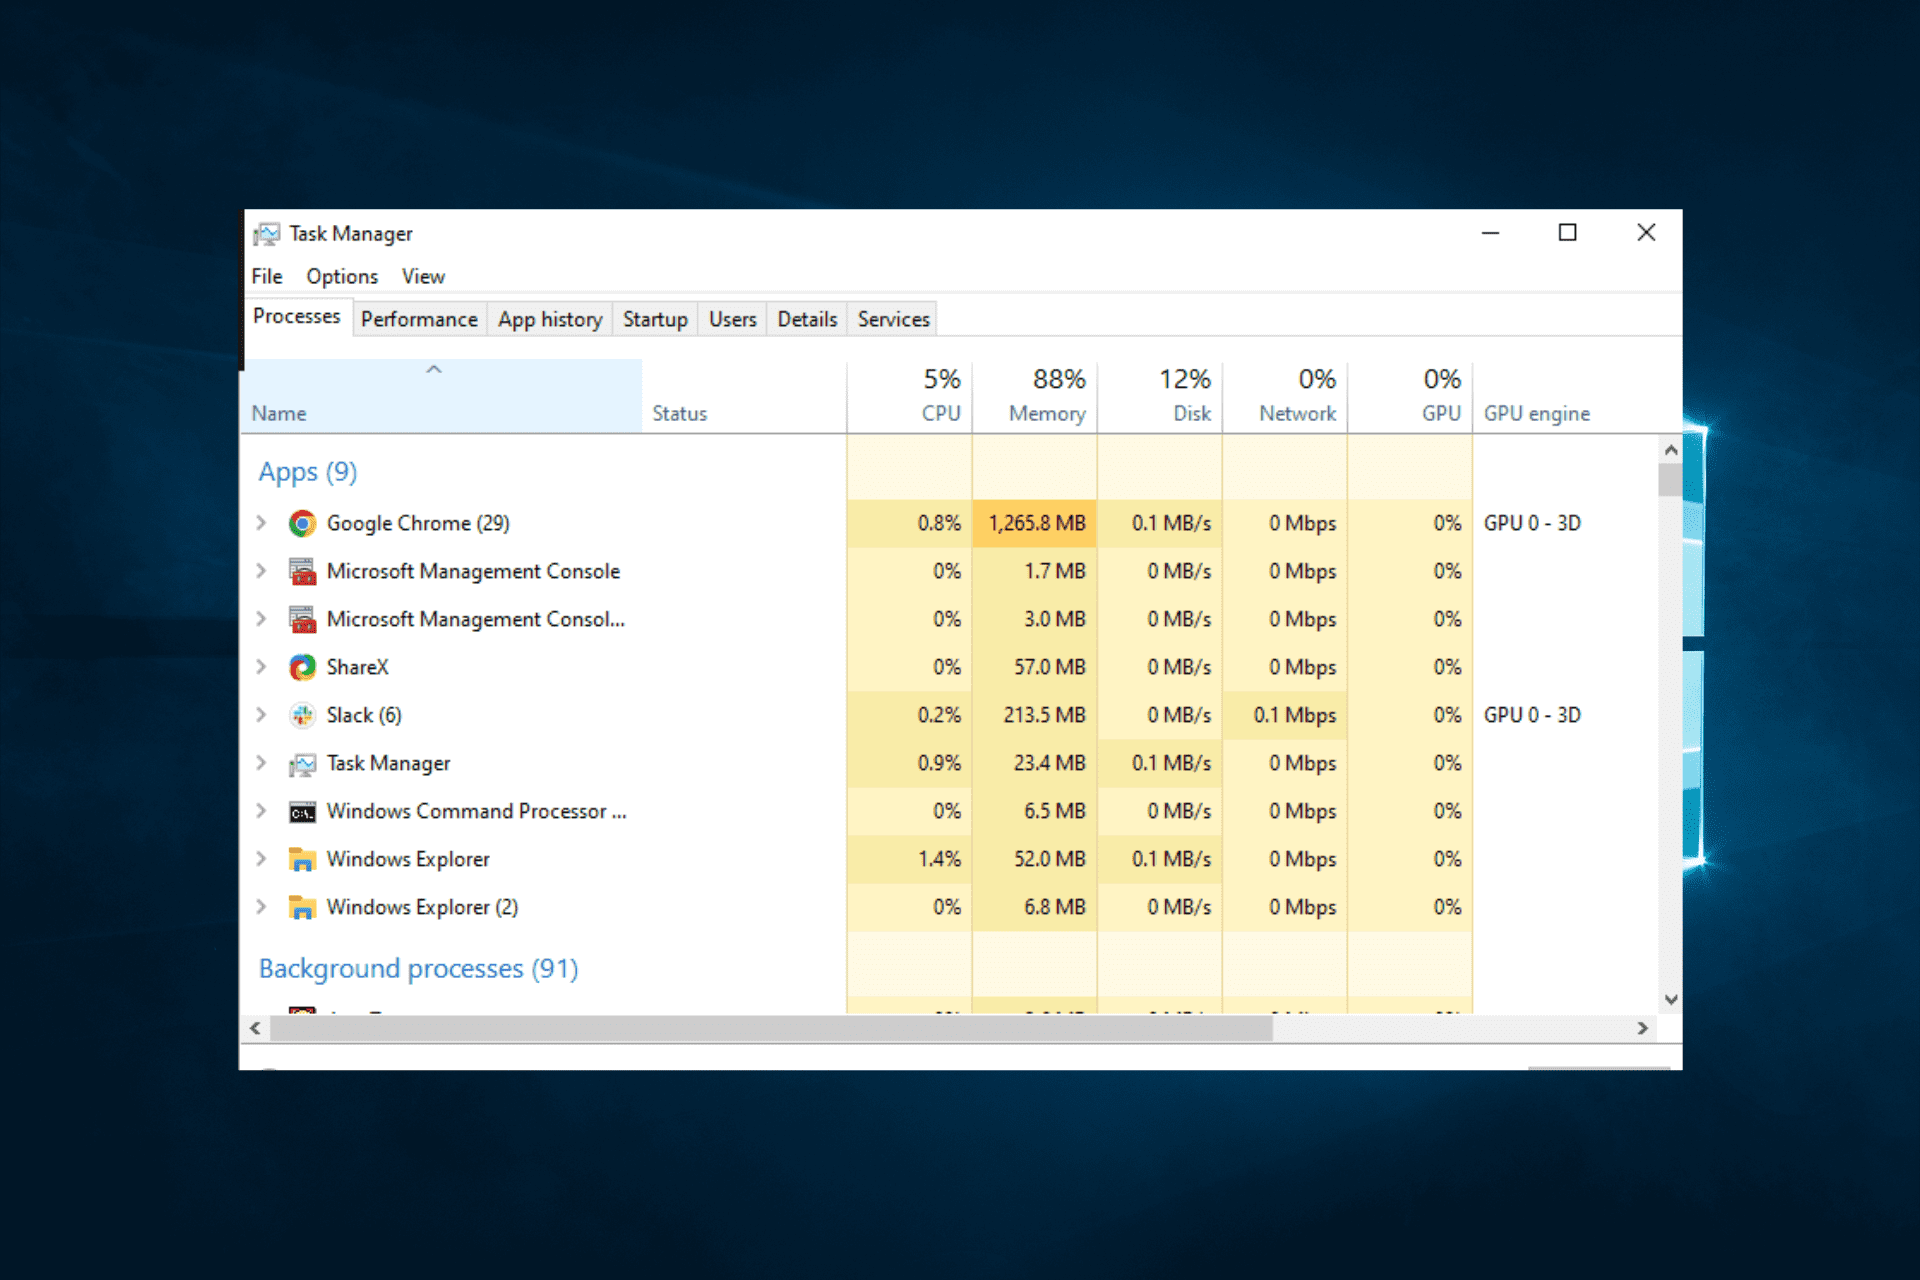Screen dimensions: 1920x1280
Task: Click the horizontal scrollbar thumb
Action: point(771,1028)
